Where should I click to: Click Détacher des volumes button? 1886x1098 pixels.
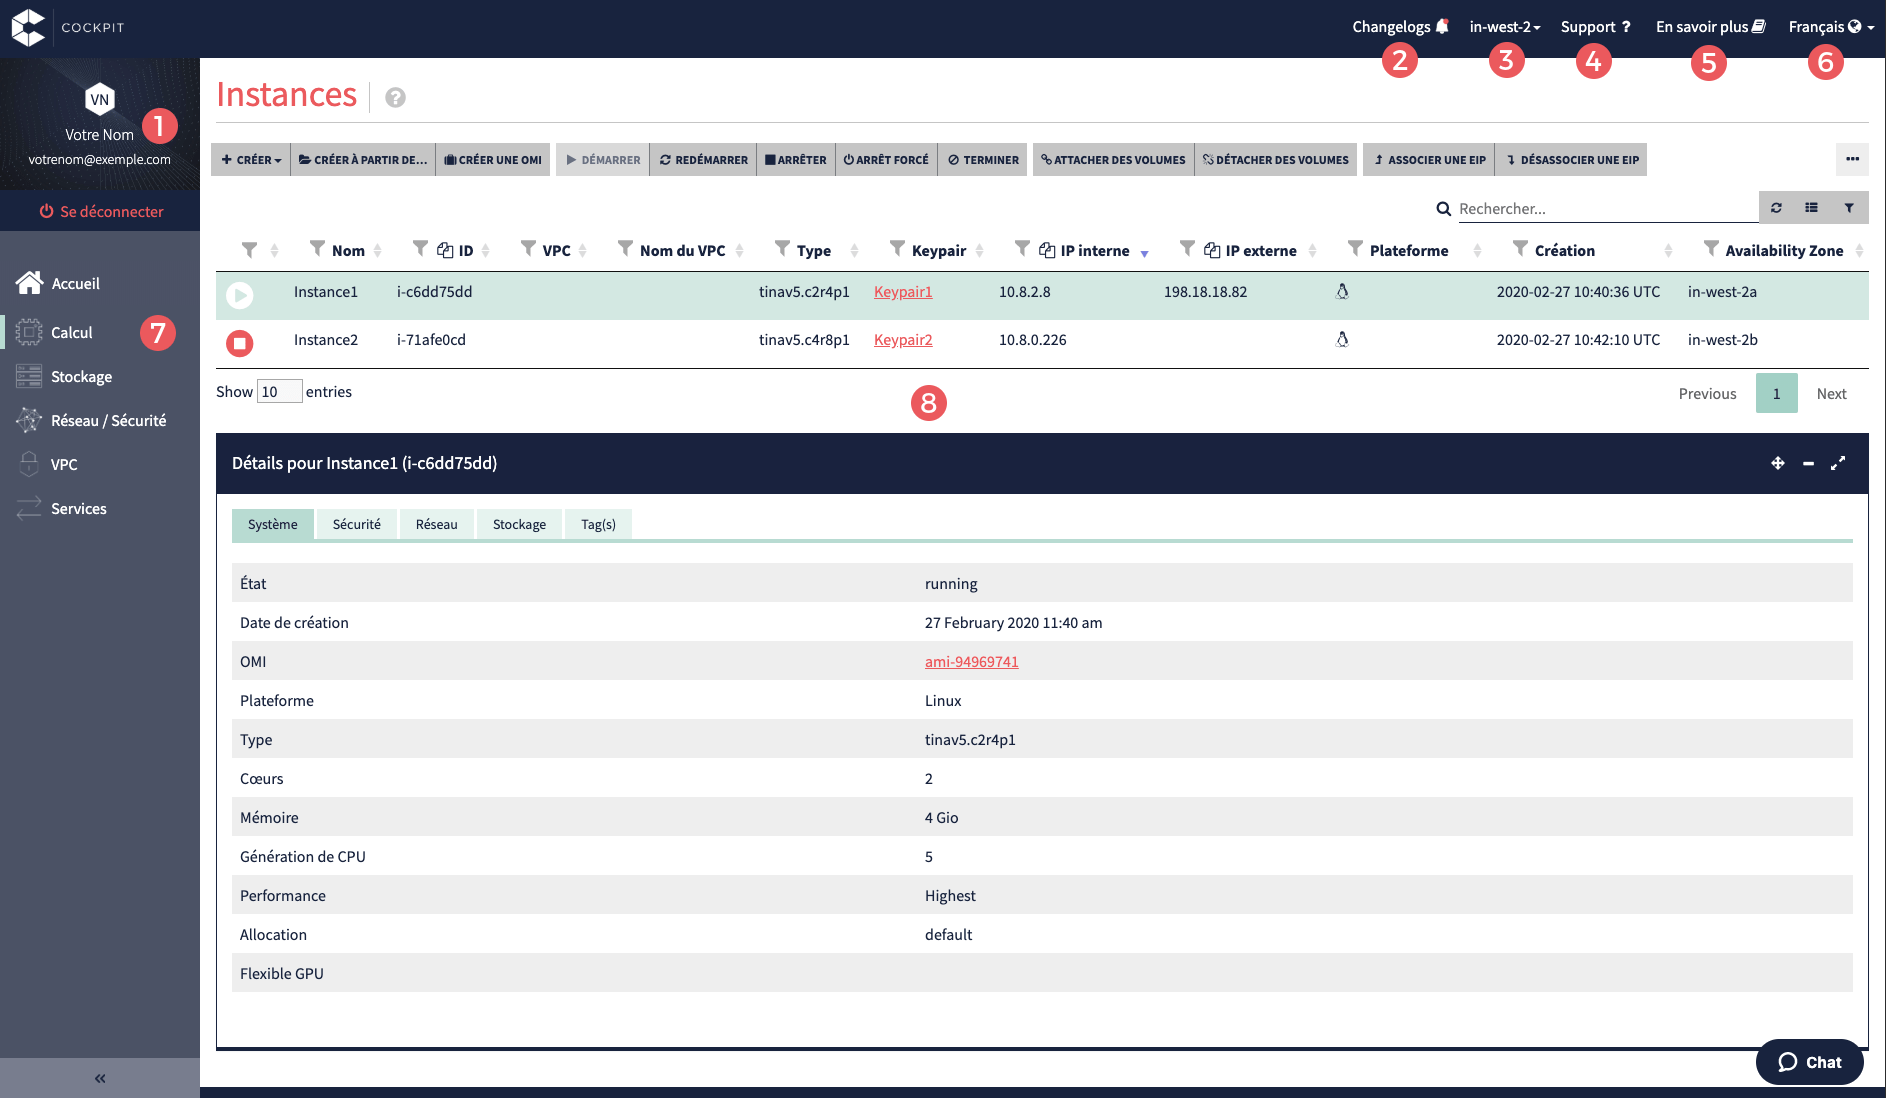tap(1276, 159)
